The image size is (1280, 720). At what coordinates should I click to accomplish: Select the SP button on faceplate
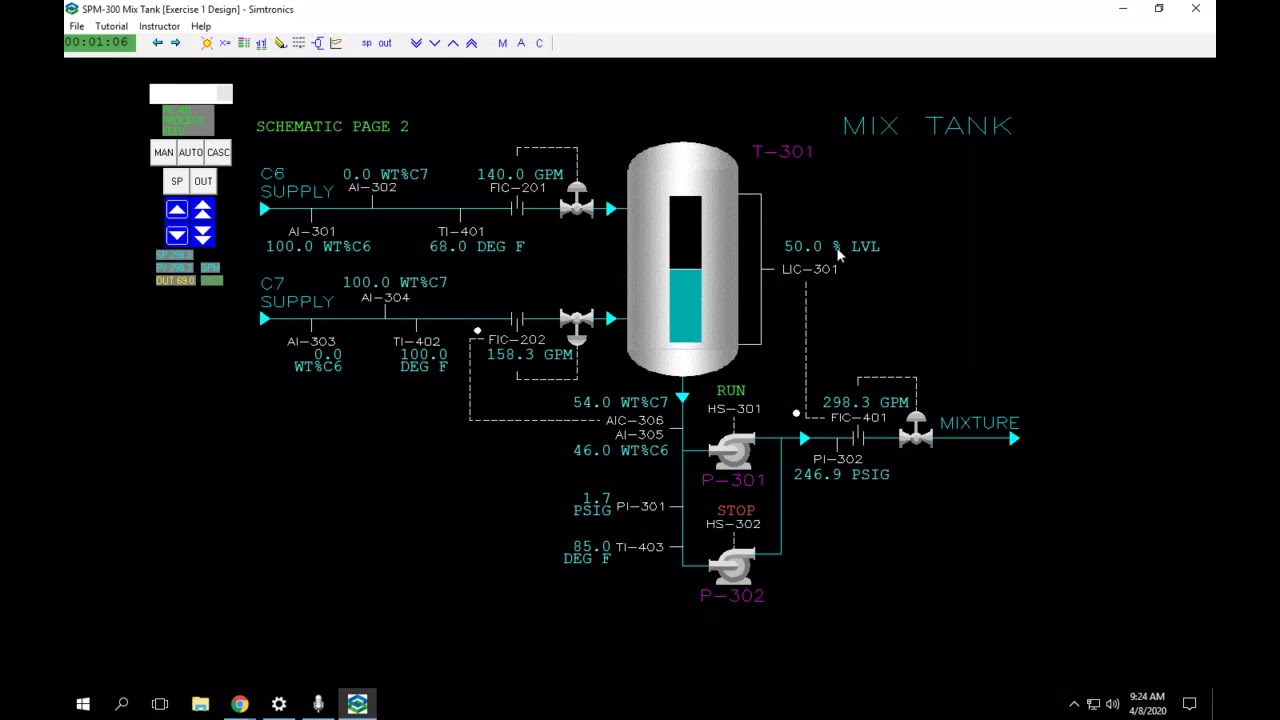[177, 181]
